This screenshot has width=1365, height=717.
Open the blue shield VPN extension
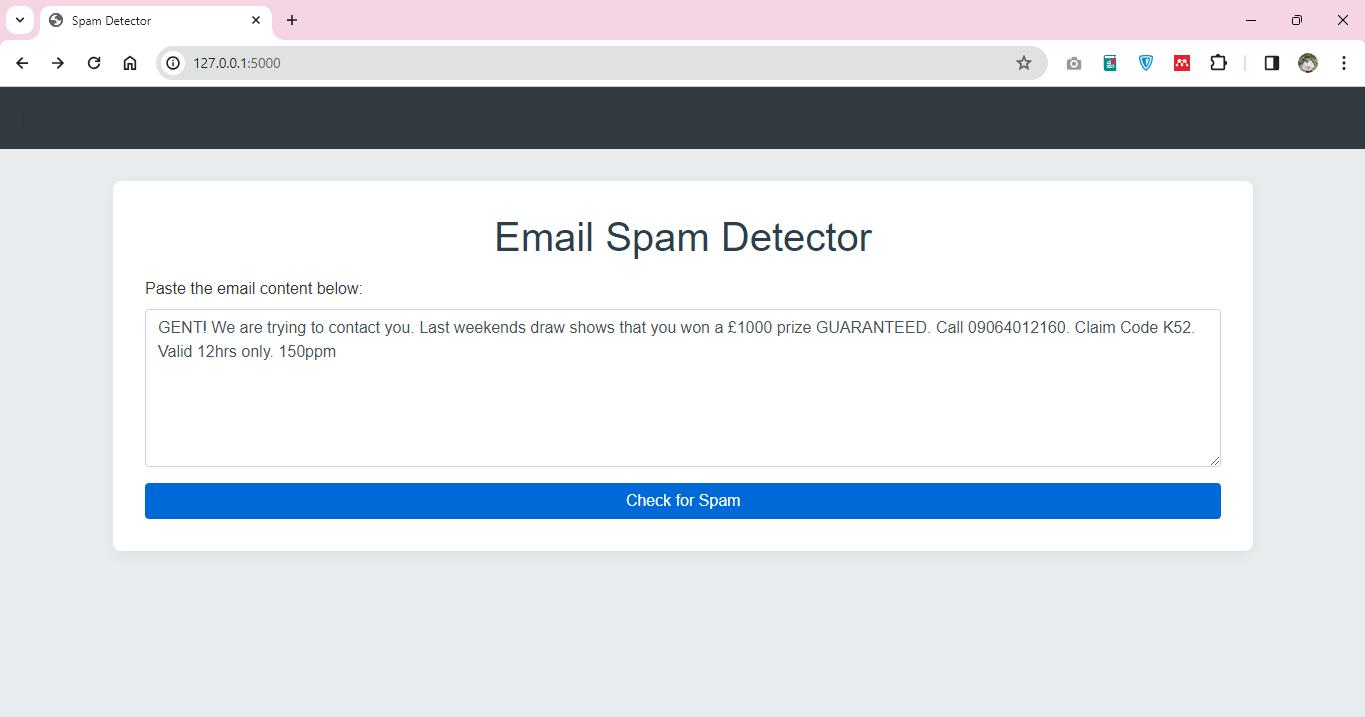point(1145,63)
